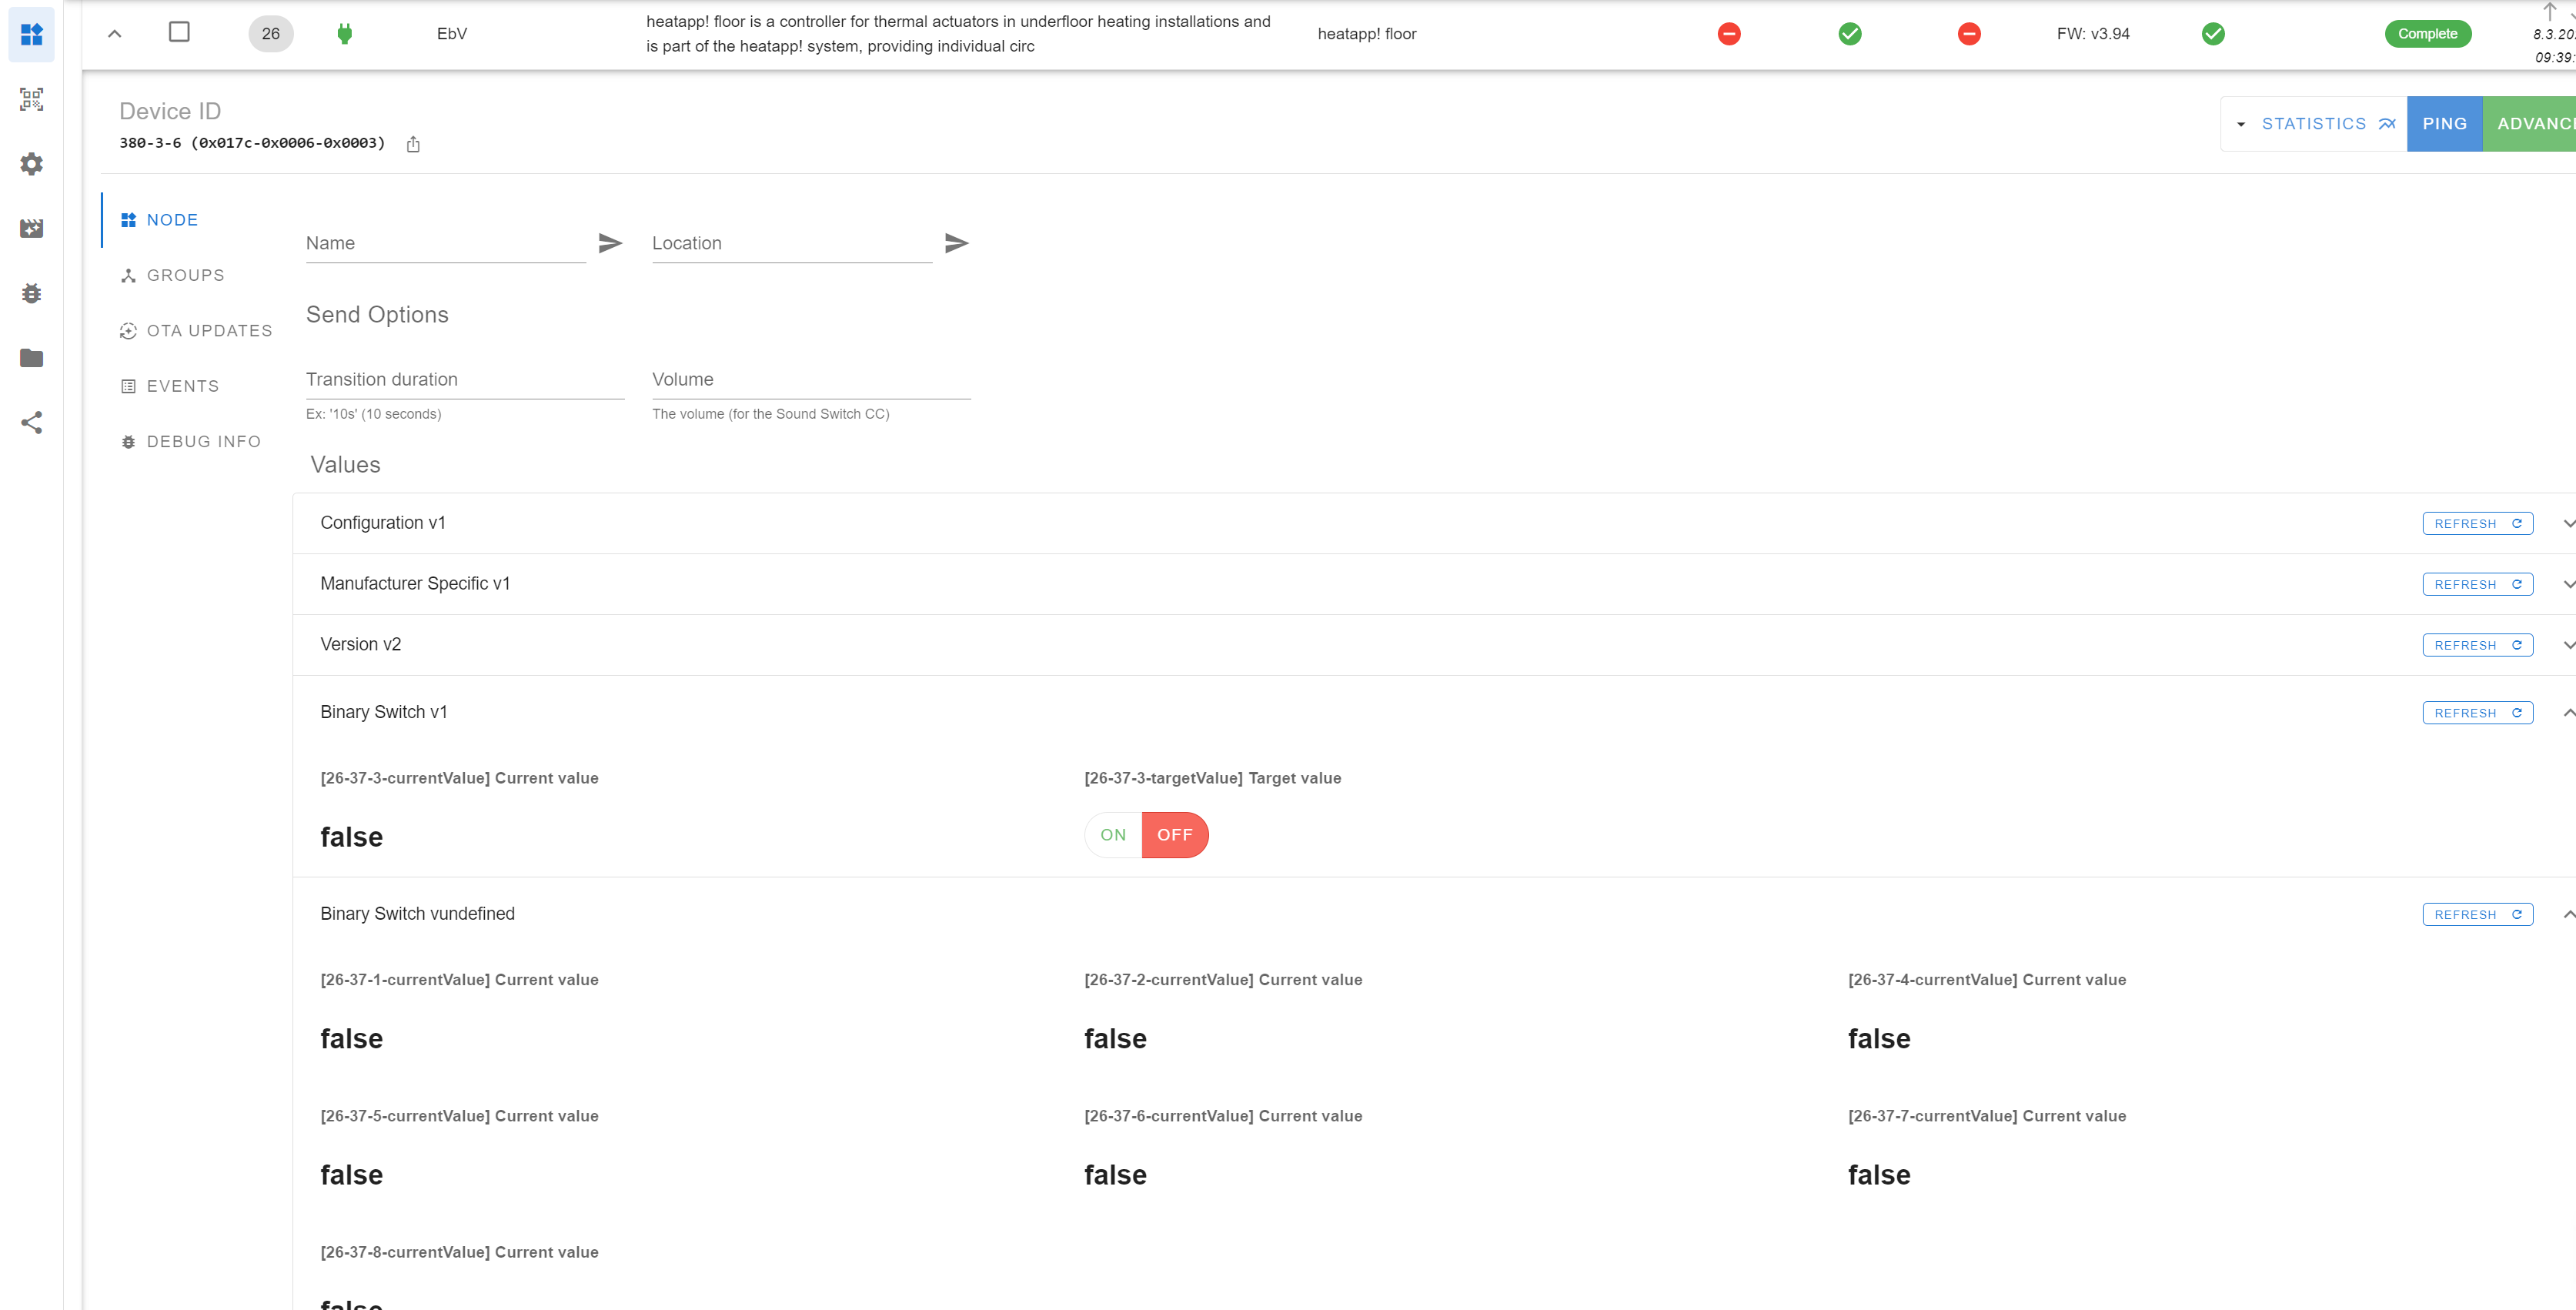Open the Scenes page from sidebar
2576x1310 pixels.
click(31, 228)
